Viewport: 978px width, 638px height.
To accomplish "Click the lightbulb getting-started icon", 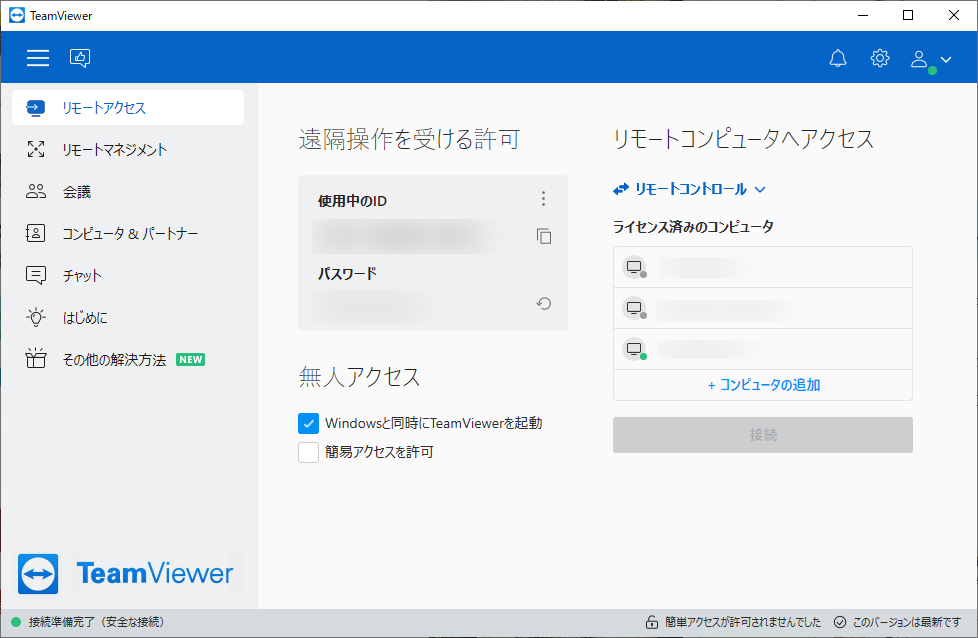I will (36, 317).
